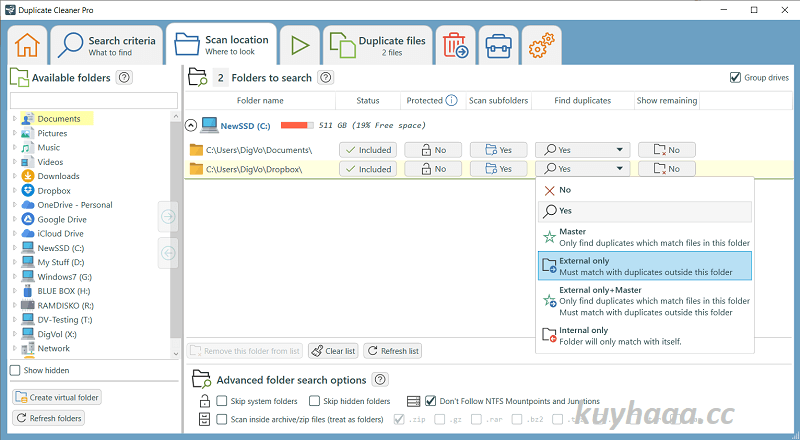Open settings with the orange gears icon
The height and width of the screenshot is (440, 800).
pos(541,45)
